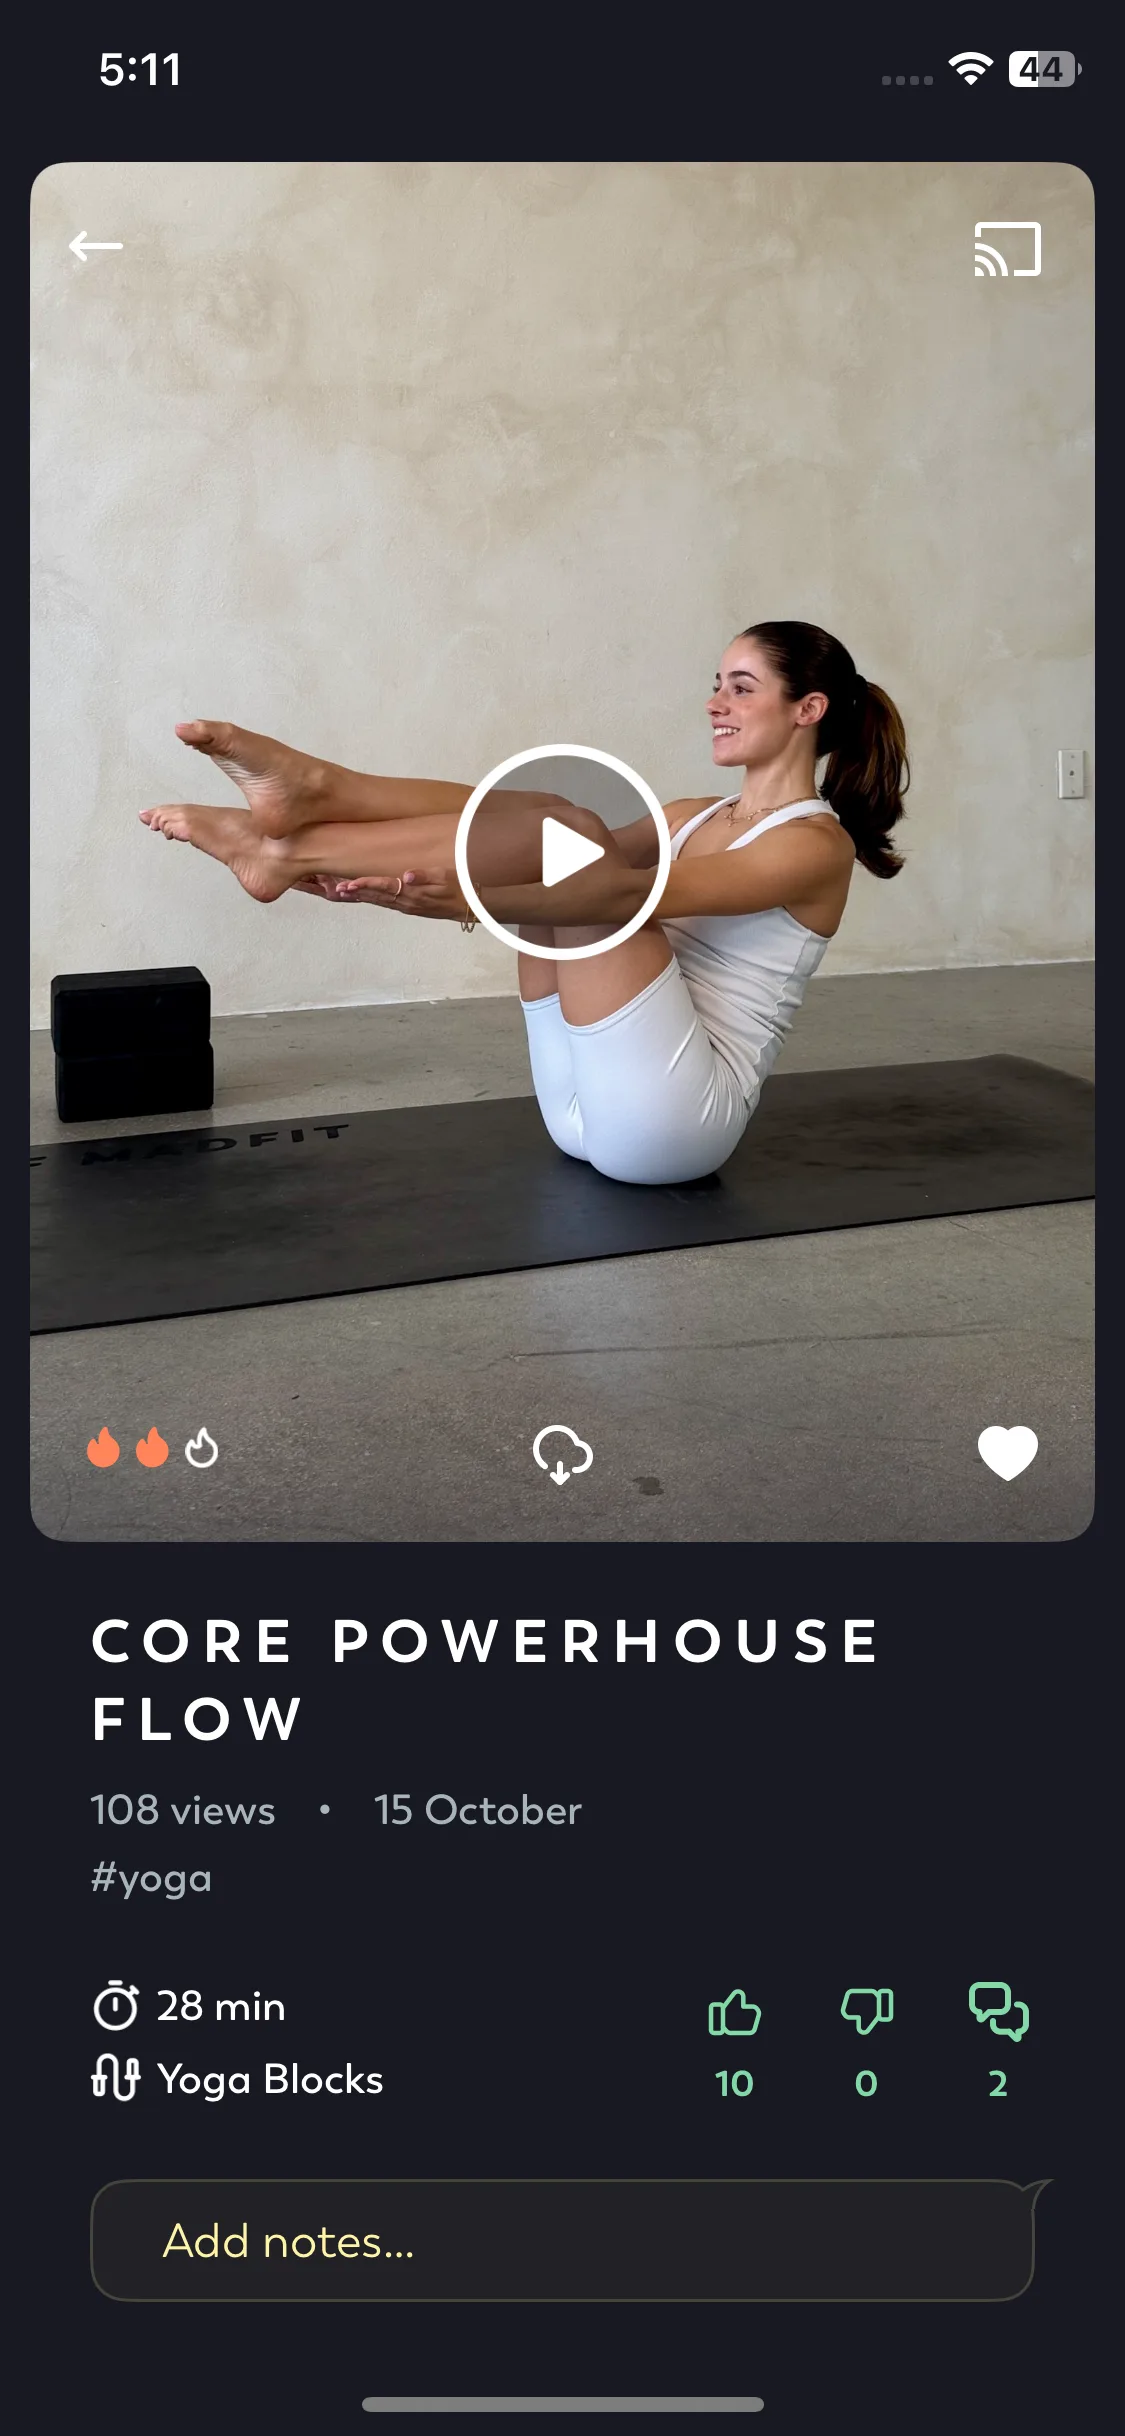
Task: Tap the cloud download icon
Action: pyautogui.click(x=562, y=1454)
